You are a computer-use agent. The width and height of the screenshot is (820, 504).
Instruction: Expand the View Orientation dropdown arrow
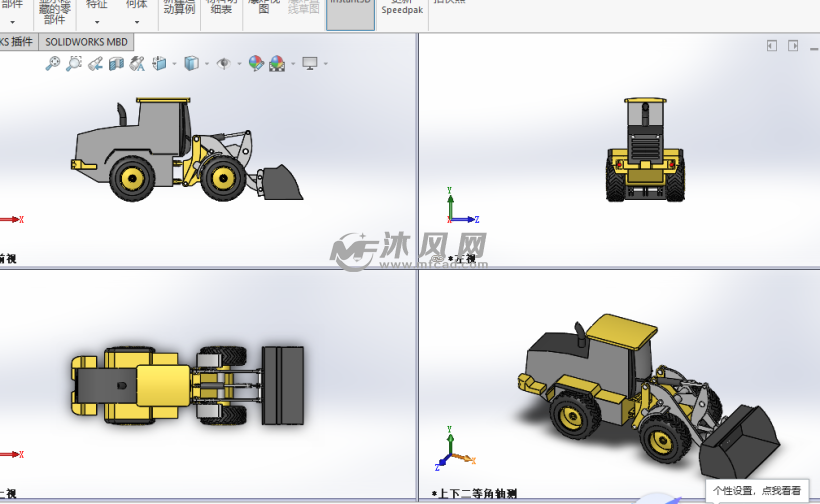[174, 63]
